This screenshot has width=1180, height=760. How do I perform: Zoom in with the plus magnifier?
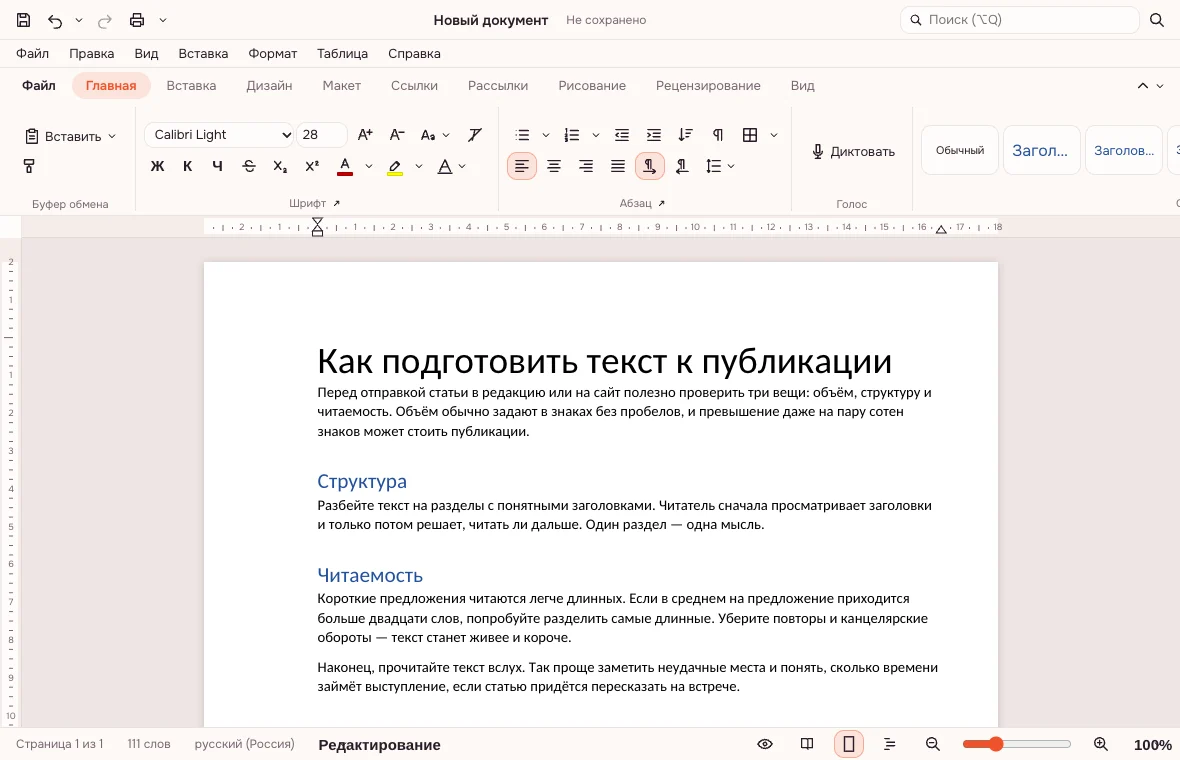(x=1100, y=744)
